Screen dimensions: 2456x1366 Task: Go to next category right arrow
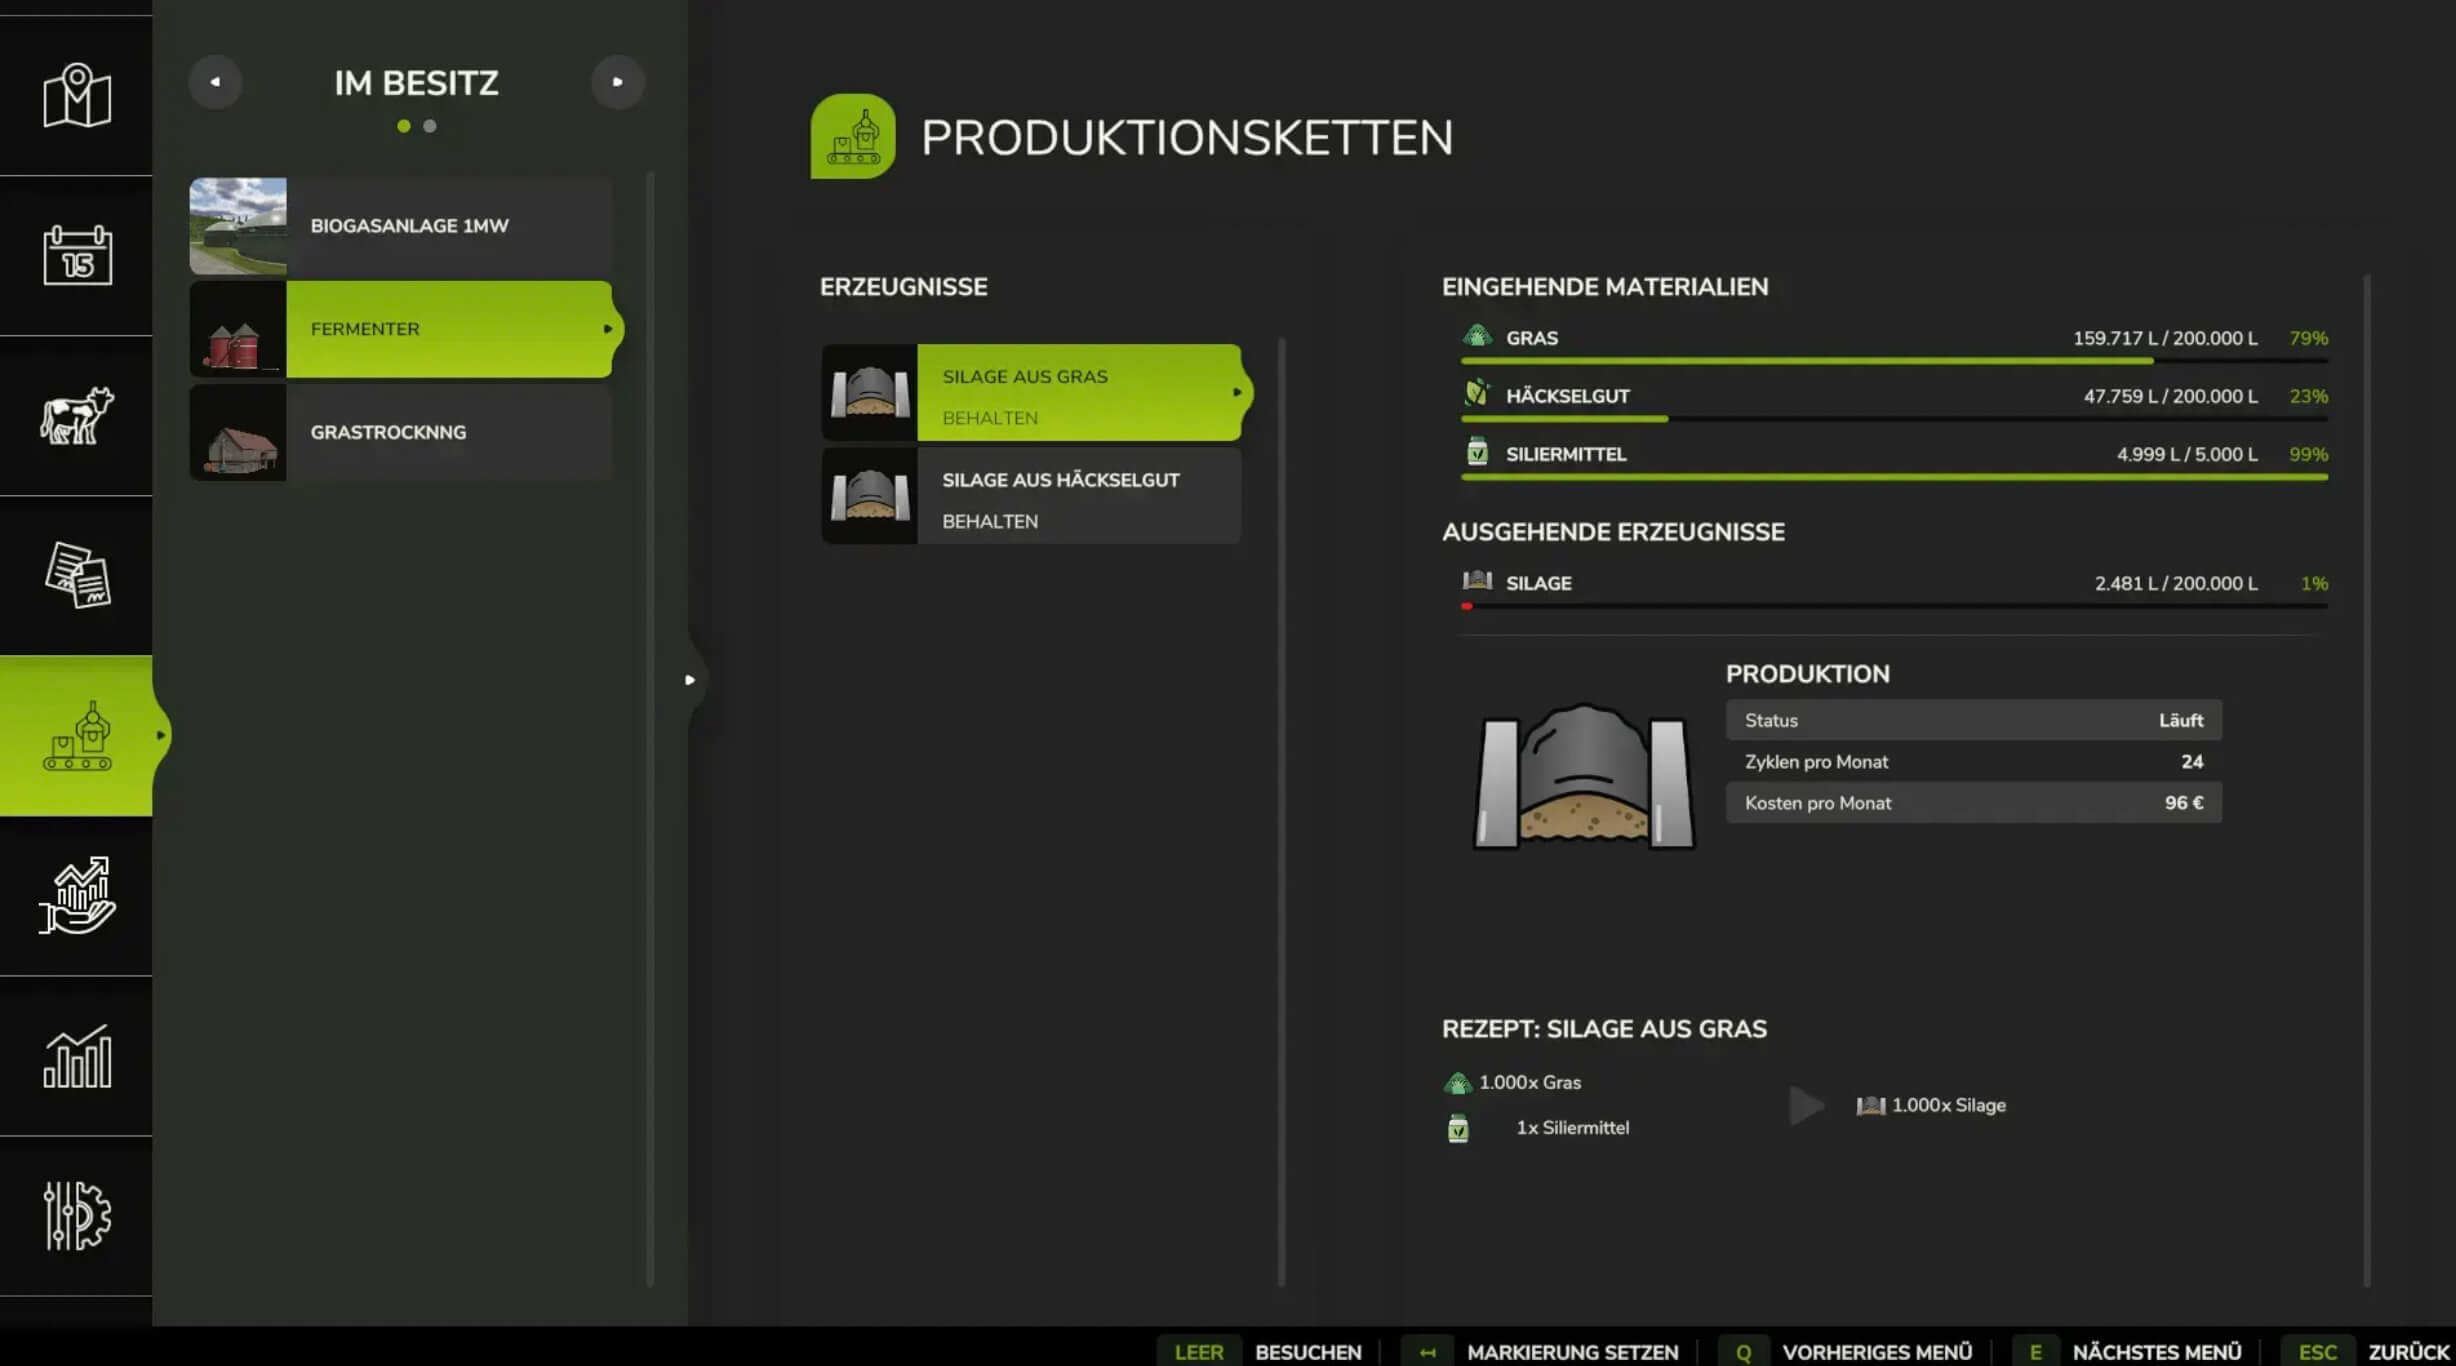pyautogui.click(x=617, y=82)
